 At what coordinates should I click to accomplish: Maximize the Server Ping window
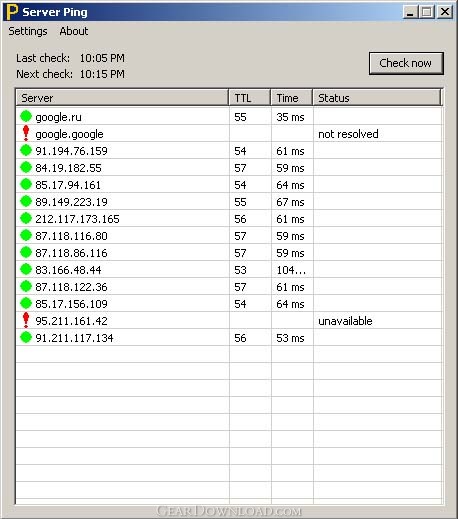[427, 12]
